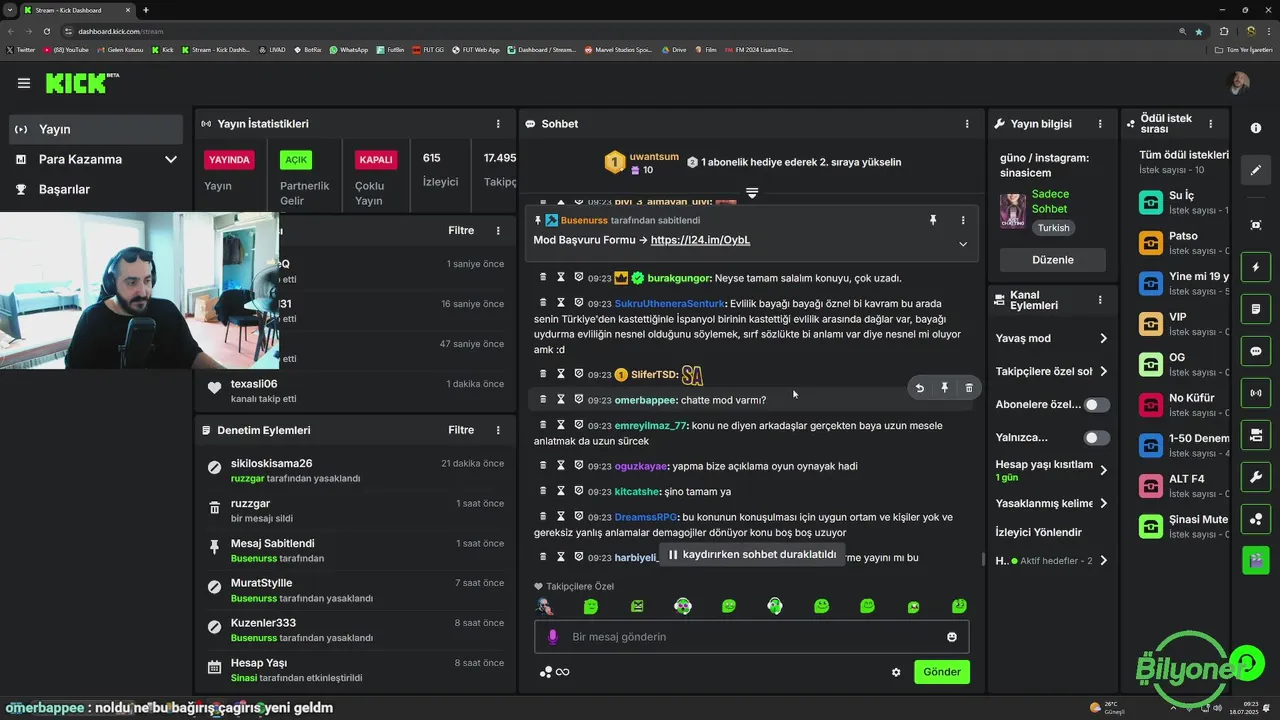Expand pinned message with its chevron

(x=963, y=244)
